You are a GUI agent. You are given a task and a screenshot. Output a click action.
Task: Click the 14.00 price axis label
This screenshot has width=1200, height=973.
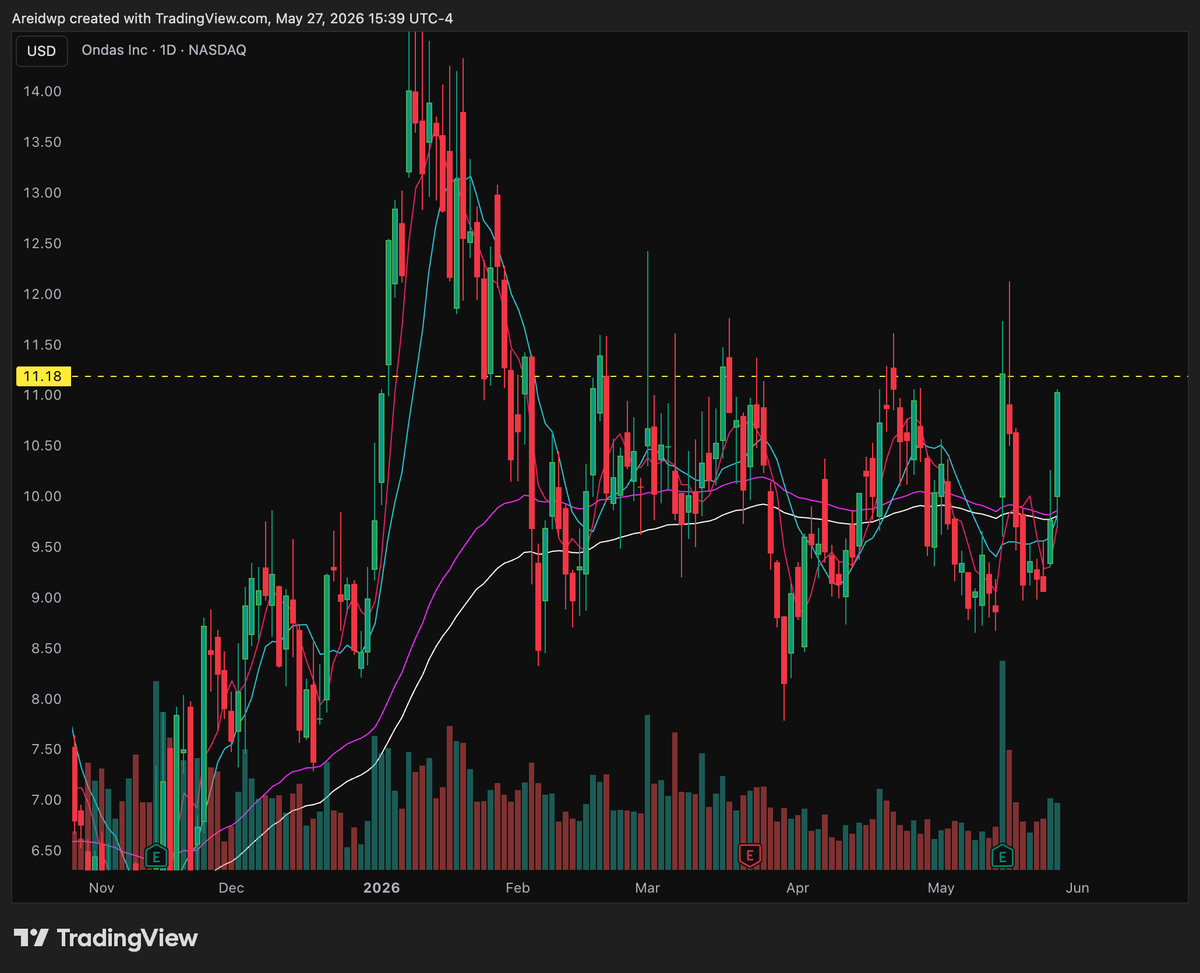[x=41, y=91]
